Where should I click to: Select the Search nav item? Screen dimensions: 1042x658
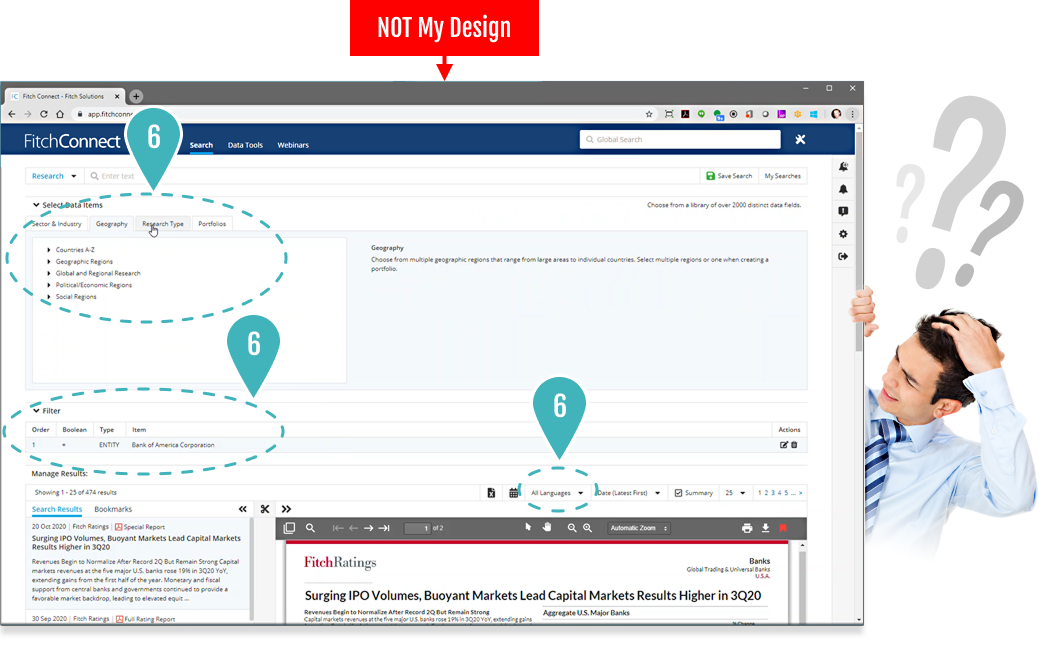pos(201,145)
